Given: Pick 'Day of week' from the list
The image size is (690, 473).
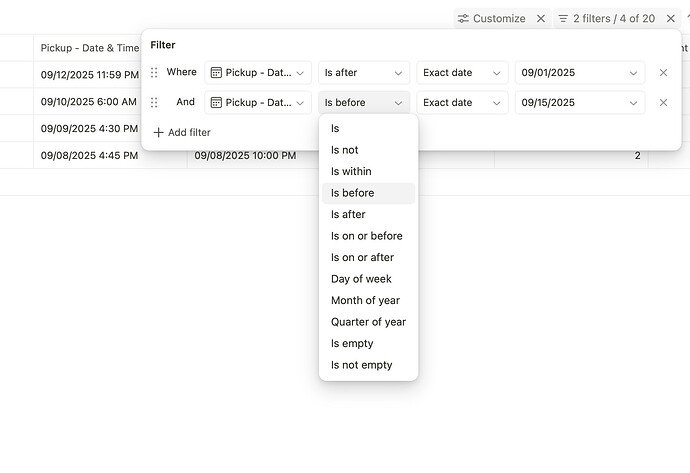Looking at the screenshot, I should point(361,279).
